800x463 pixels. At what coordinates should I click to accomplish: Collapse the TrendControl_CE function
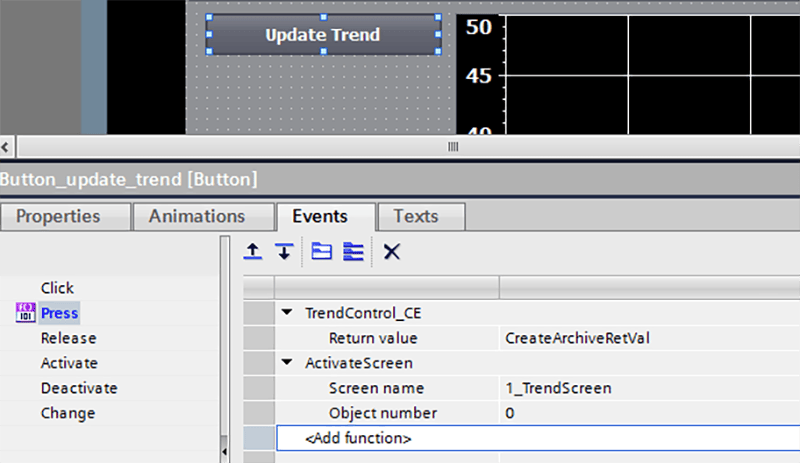coord(287,312)
